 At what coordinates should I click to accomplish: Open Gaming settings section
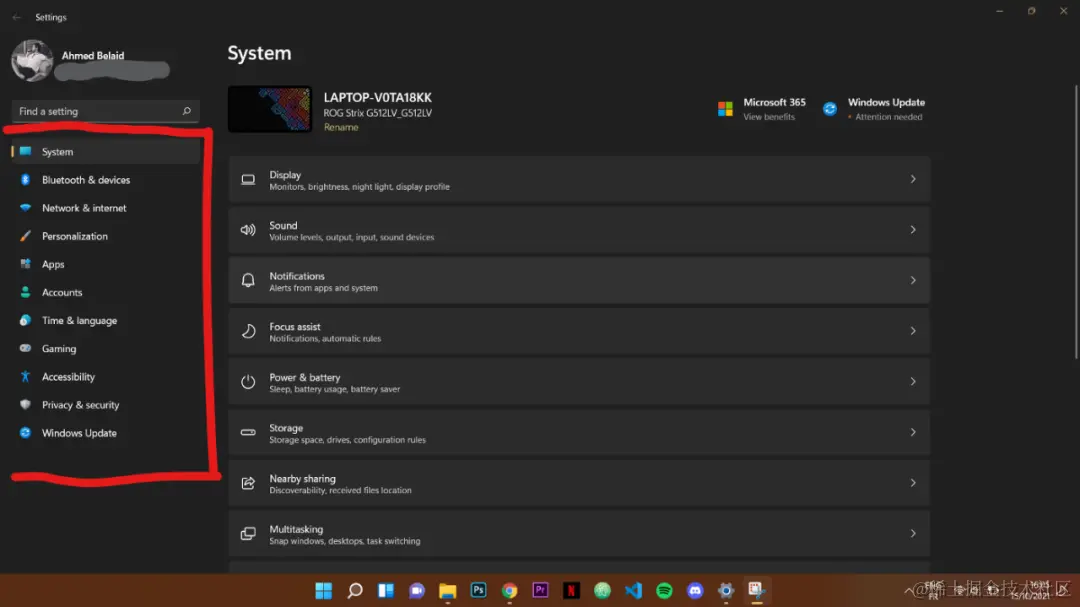pos(105,349)
